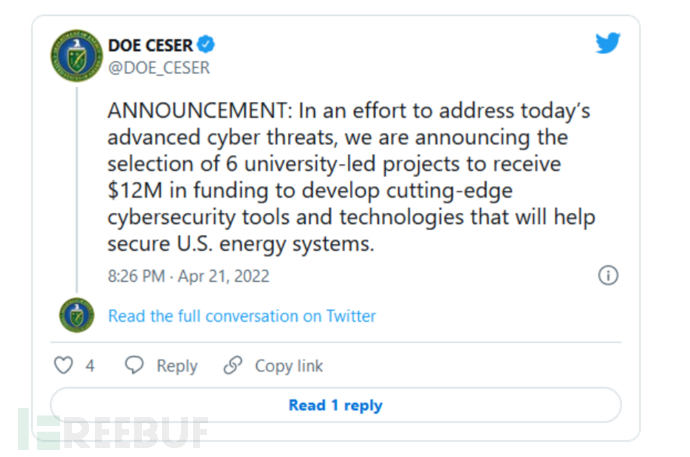
Task: Like the tweet with the heart icon
Action: (64, 366)
